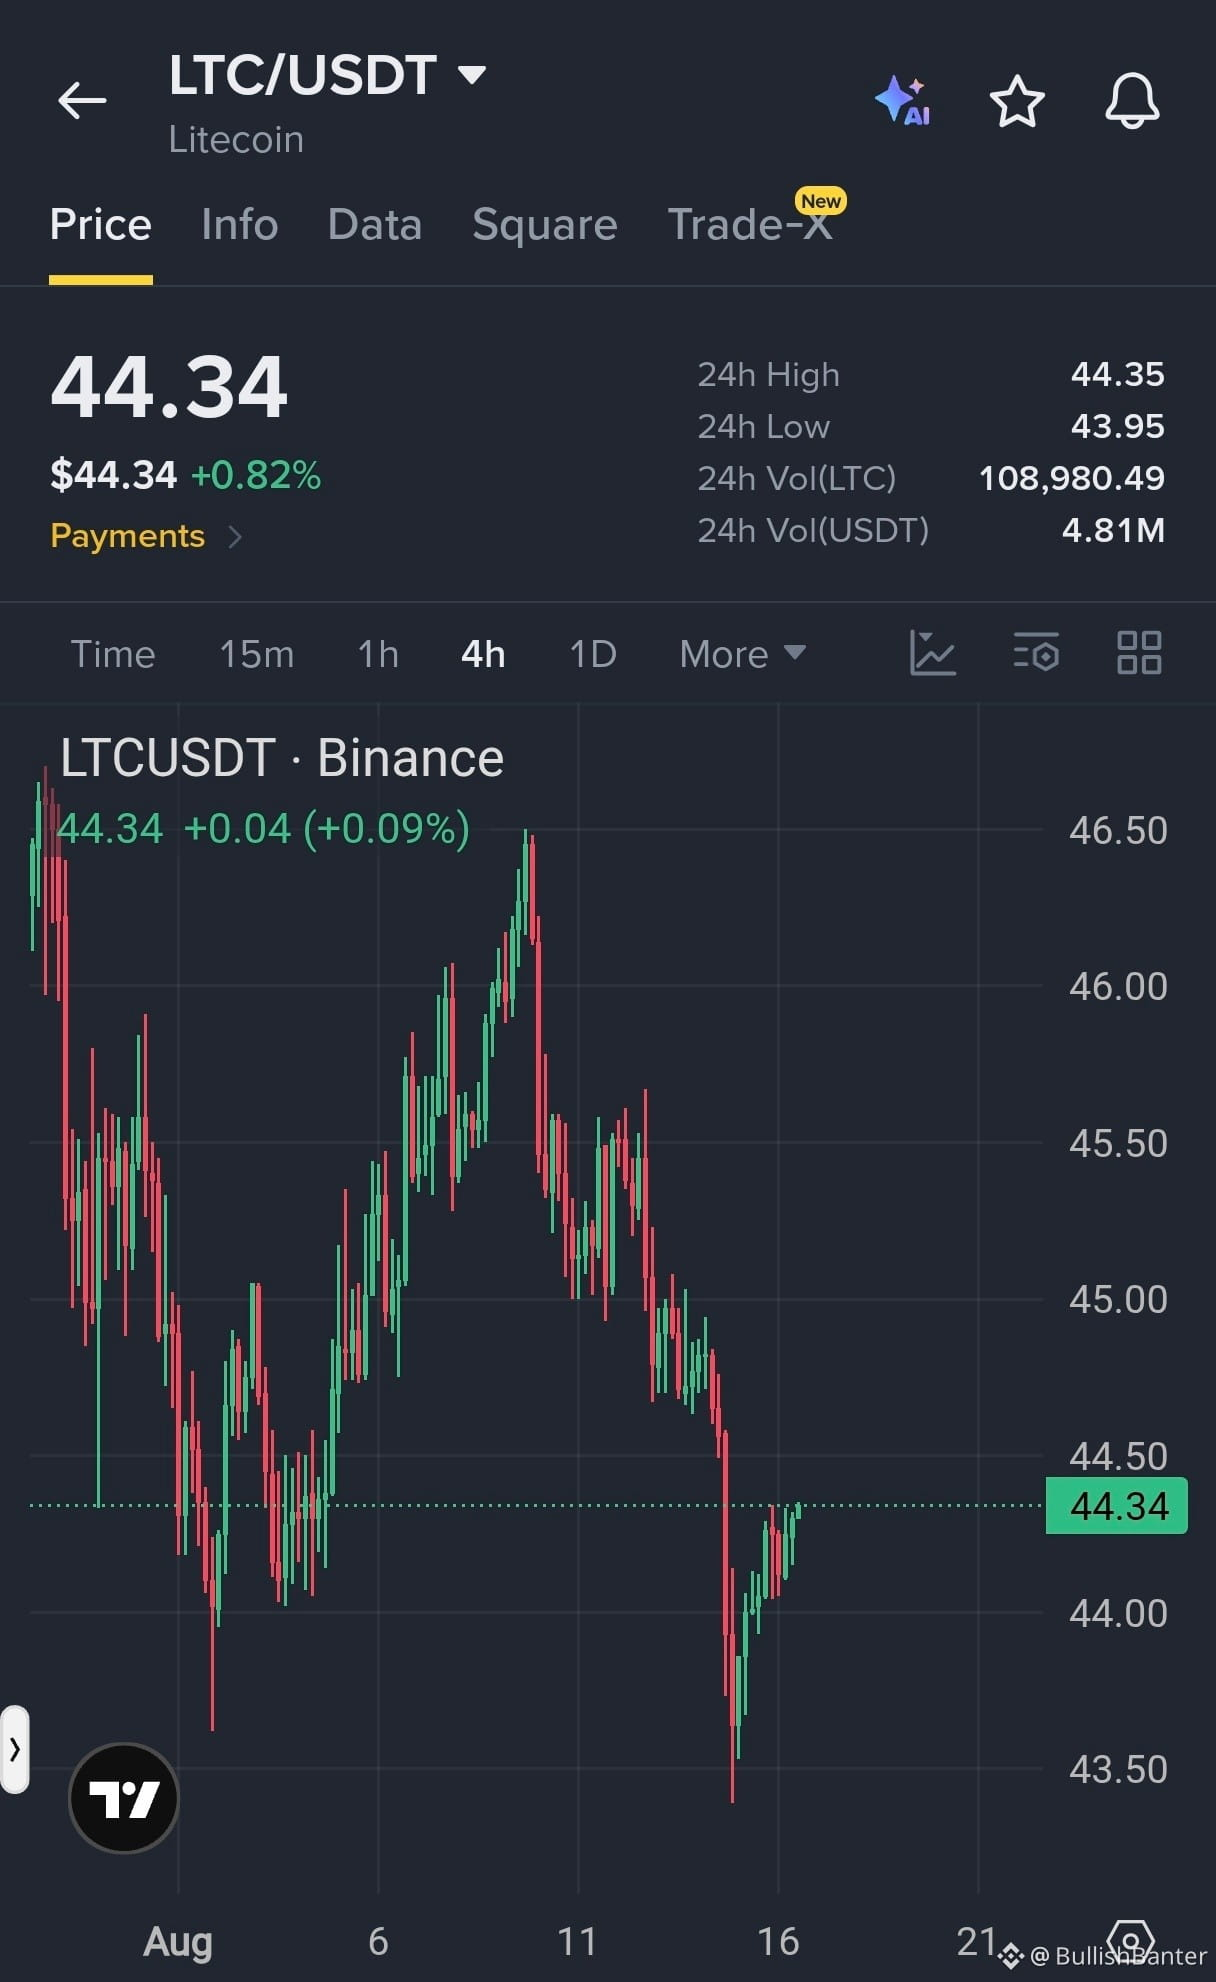Viewport: 1216px width, 1982px height.
Task: Open the AI sparkle assistant icon
Action: click(902, 101)
